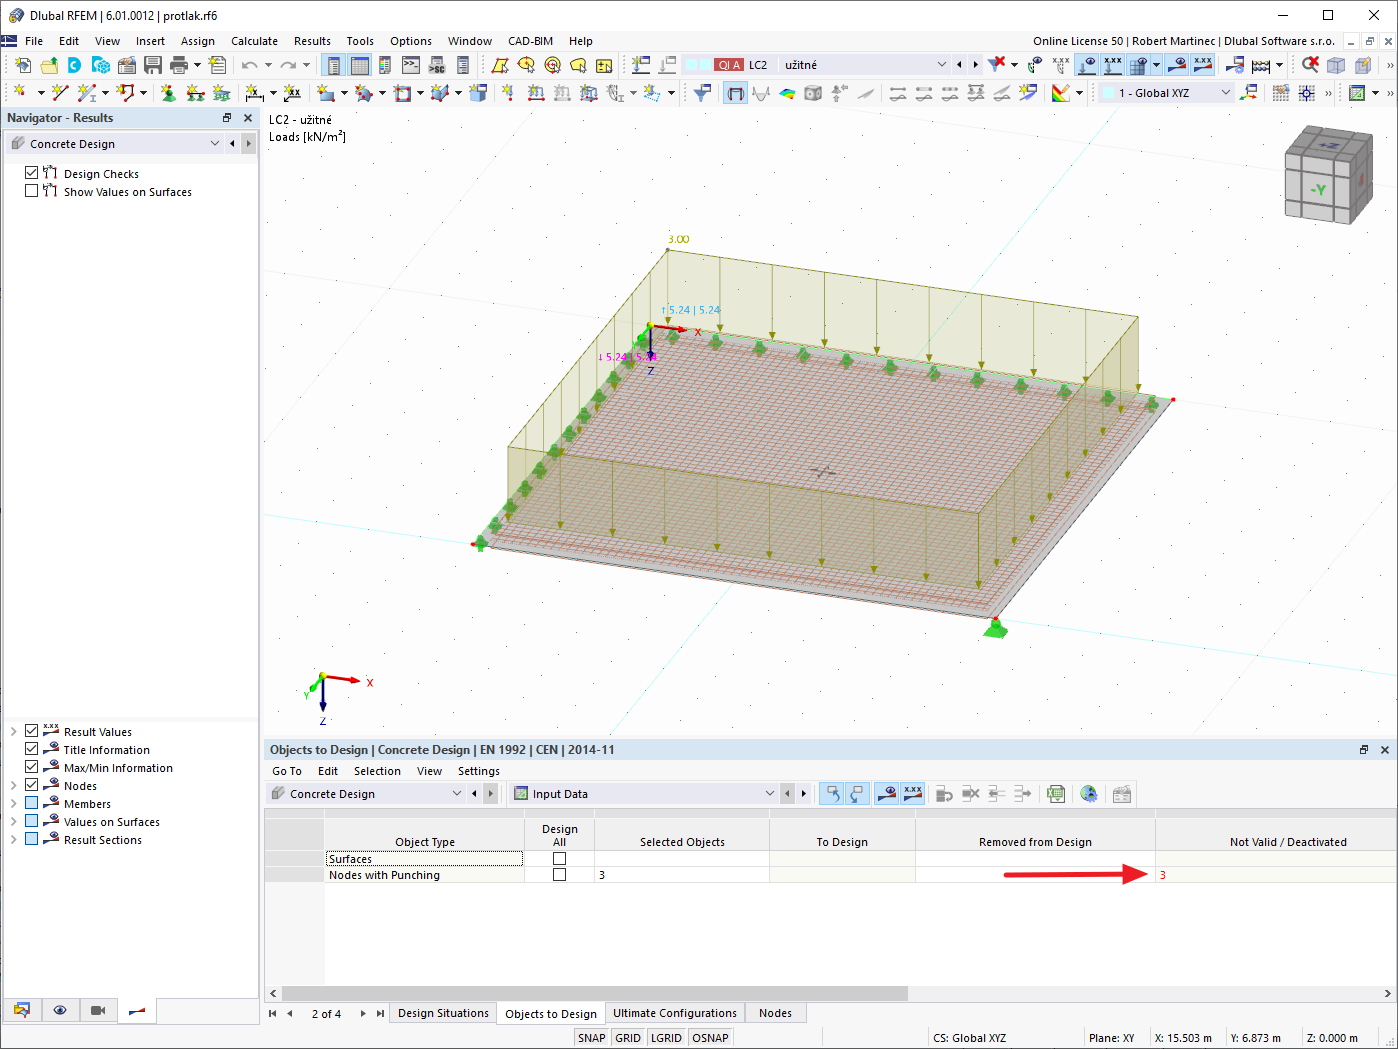The width and height of the screenshot is (1398, 1049).
Task: Open the Calculate menu
Action: (254, 41)
